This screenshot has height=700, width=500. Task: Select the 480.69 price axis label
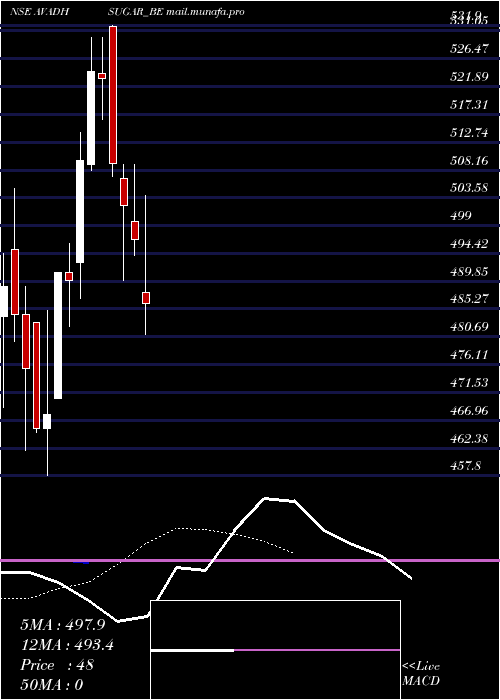click(x=469, y=327)
